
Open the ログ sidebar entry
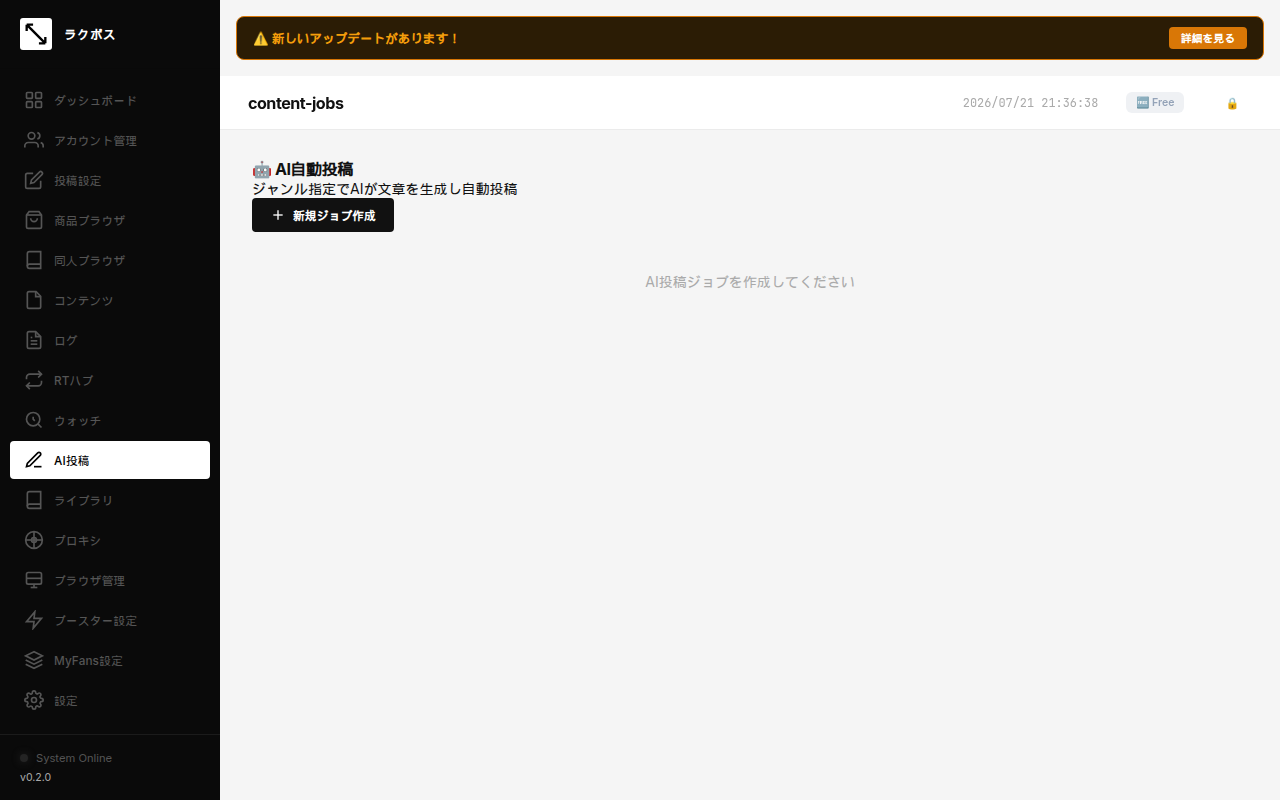(110, 340)
